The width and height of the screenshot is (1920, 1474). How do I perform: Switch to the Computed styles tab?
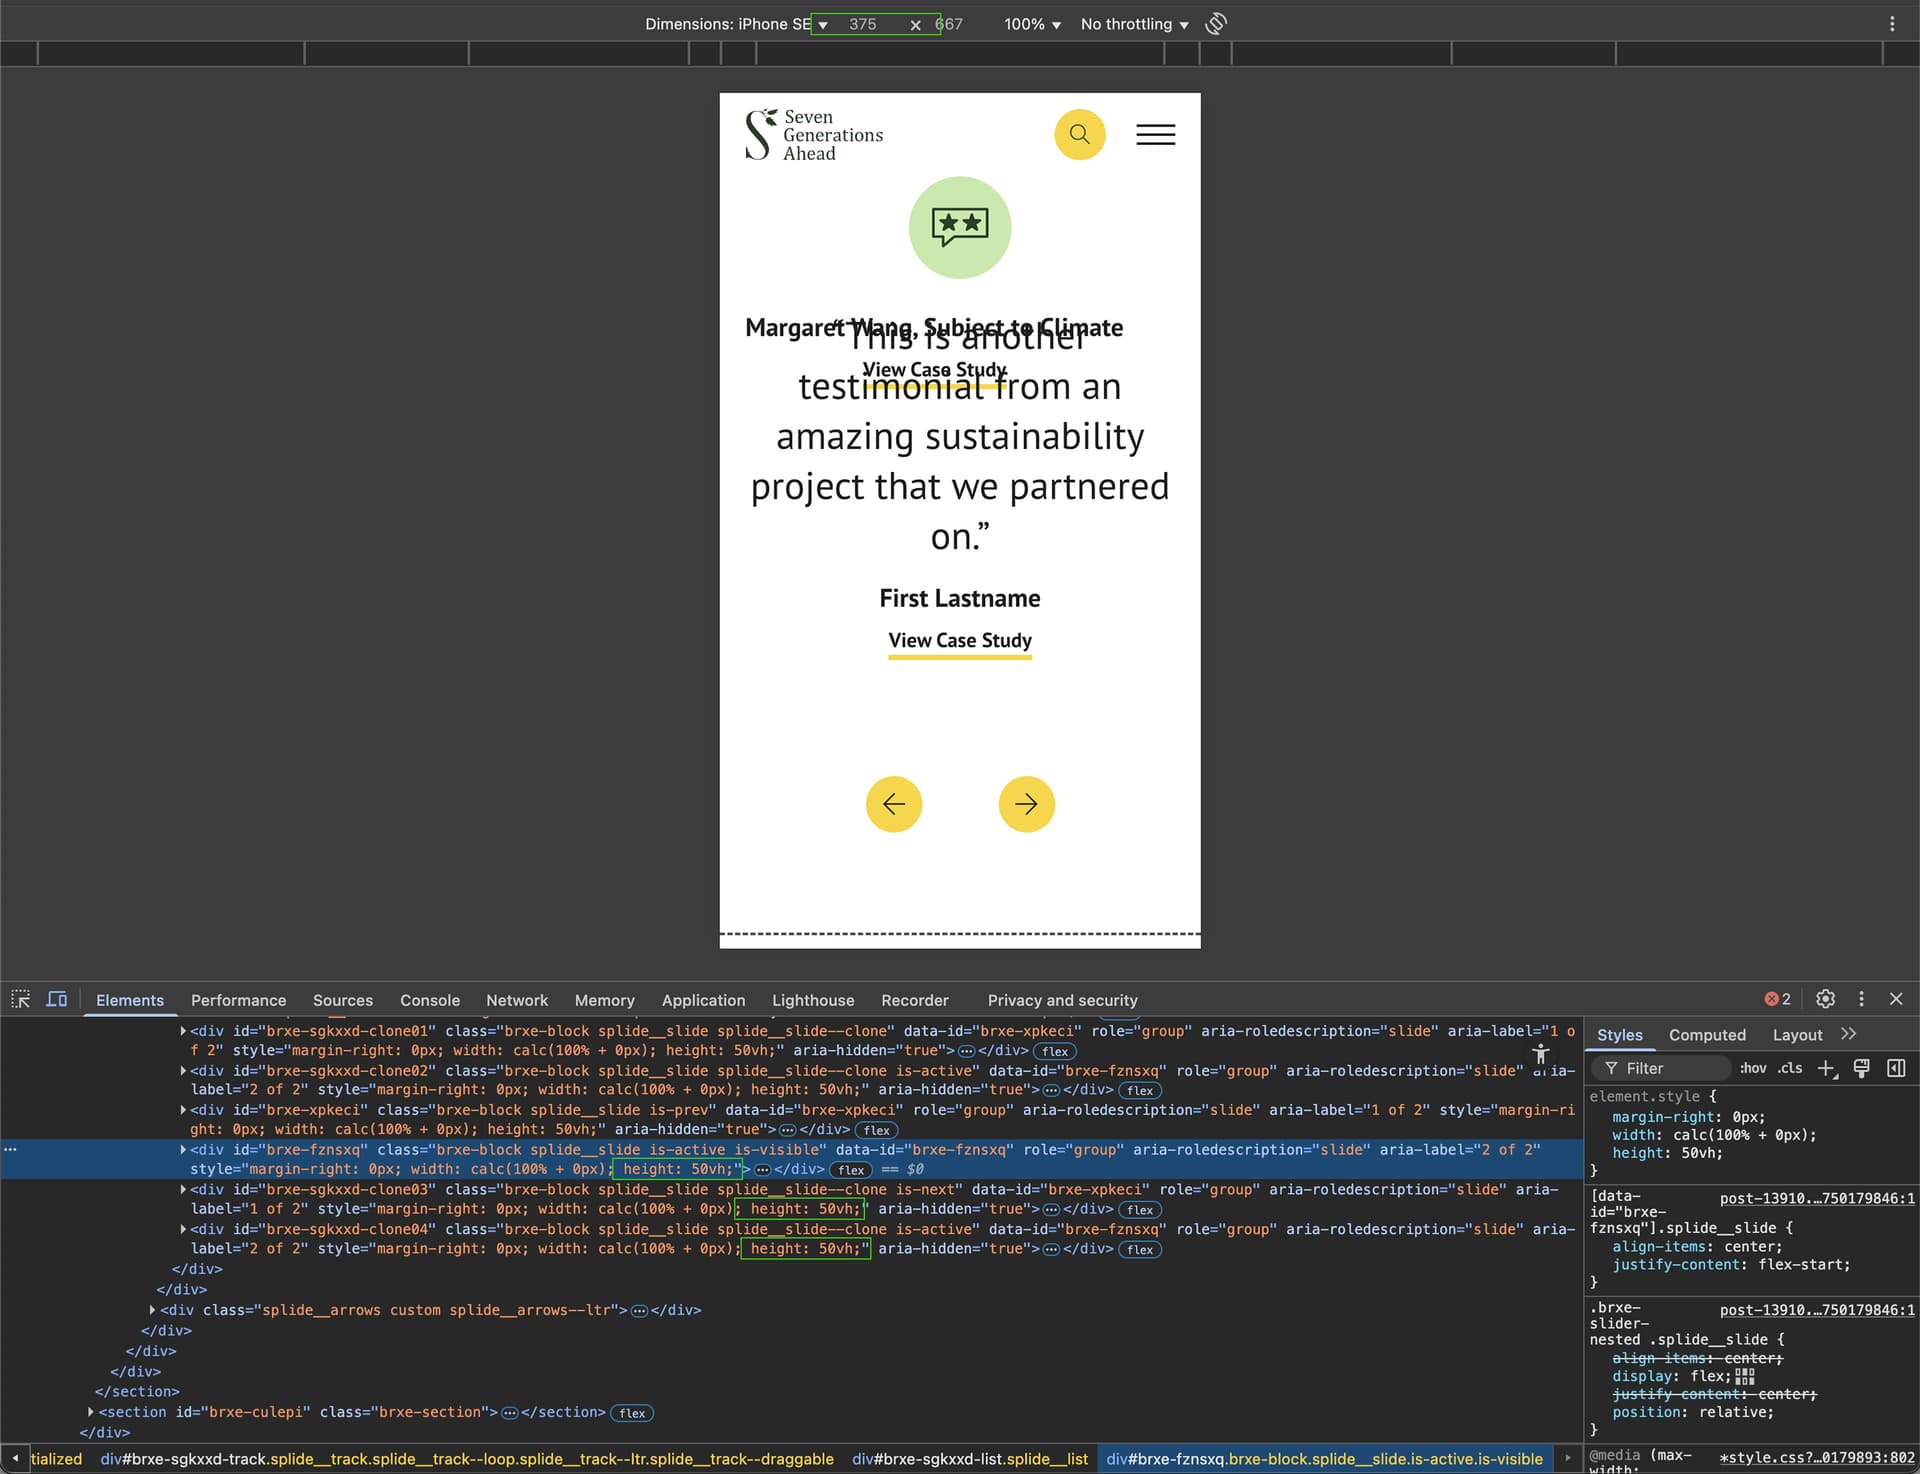(x=1707, y=1035)
